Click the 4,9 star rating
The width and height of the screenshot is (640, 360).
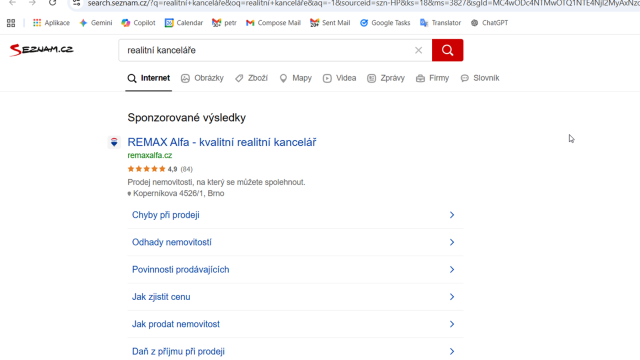pyautogui.click(x=160, y=169)
